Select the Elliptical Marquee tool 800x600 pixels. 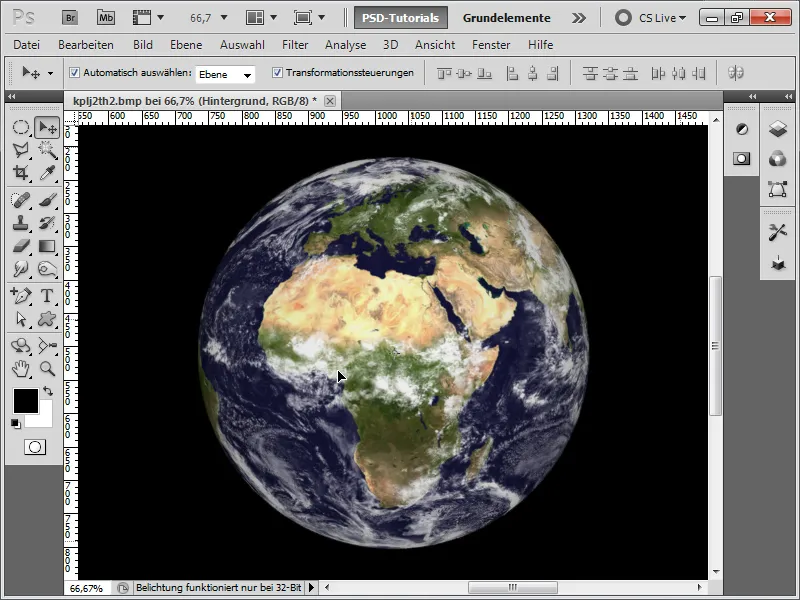tap(21, 127)
